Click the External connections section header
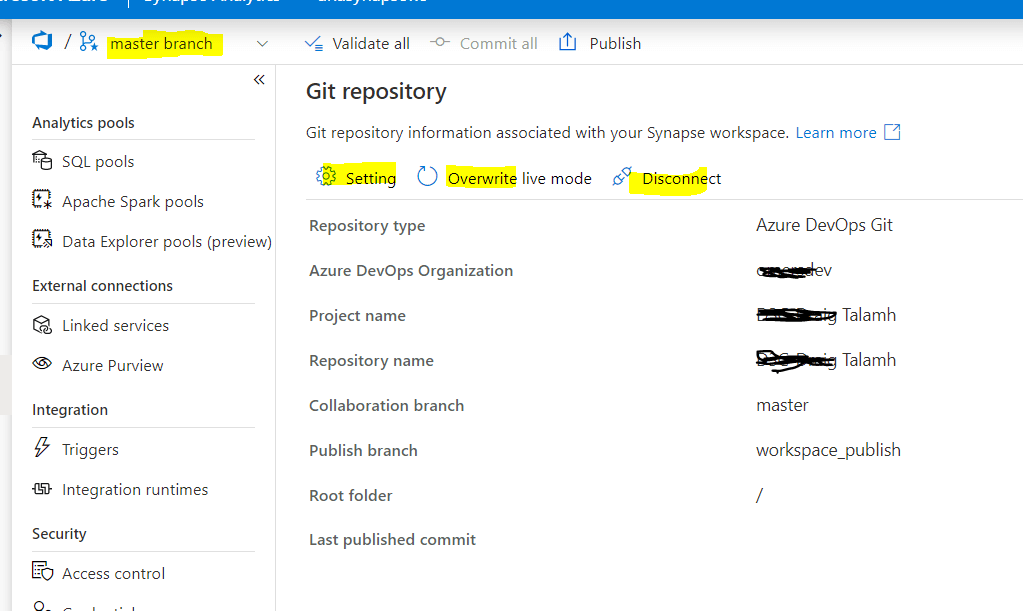This screenshot has height=611, width=1023. click(x=102, y=286)
